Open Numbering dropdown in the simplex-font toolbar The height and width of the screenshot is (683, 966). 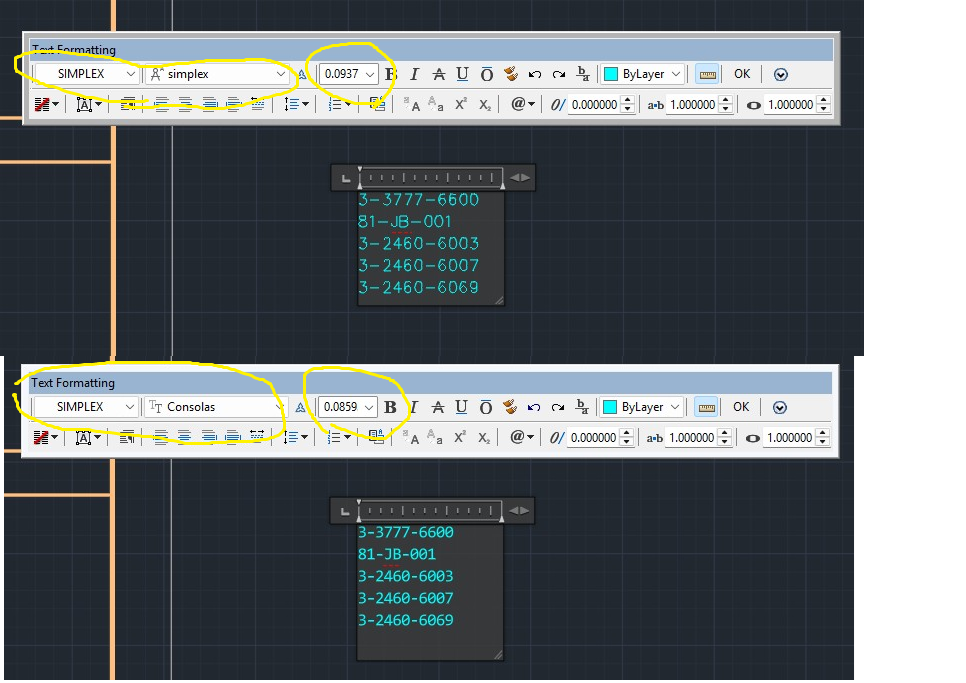pos(339,105)
